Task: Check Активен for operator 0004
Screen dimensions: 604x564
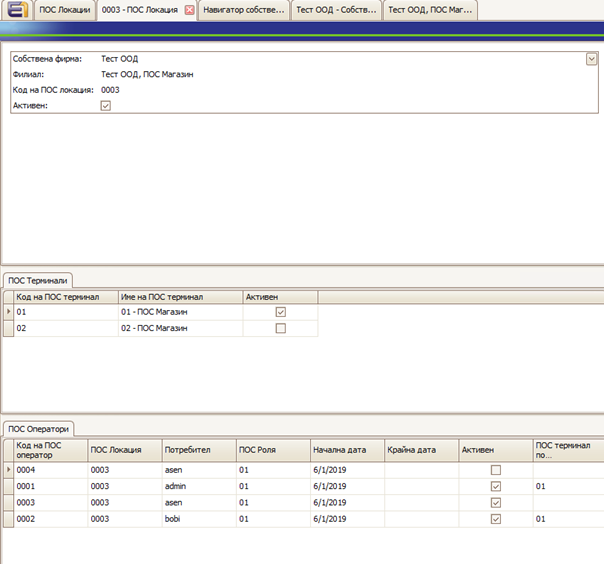Action: (496, 469)
